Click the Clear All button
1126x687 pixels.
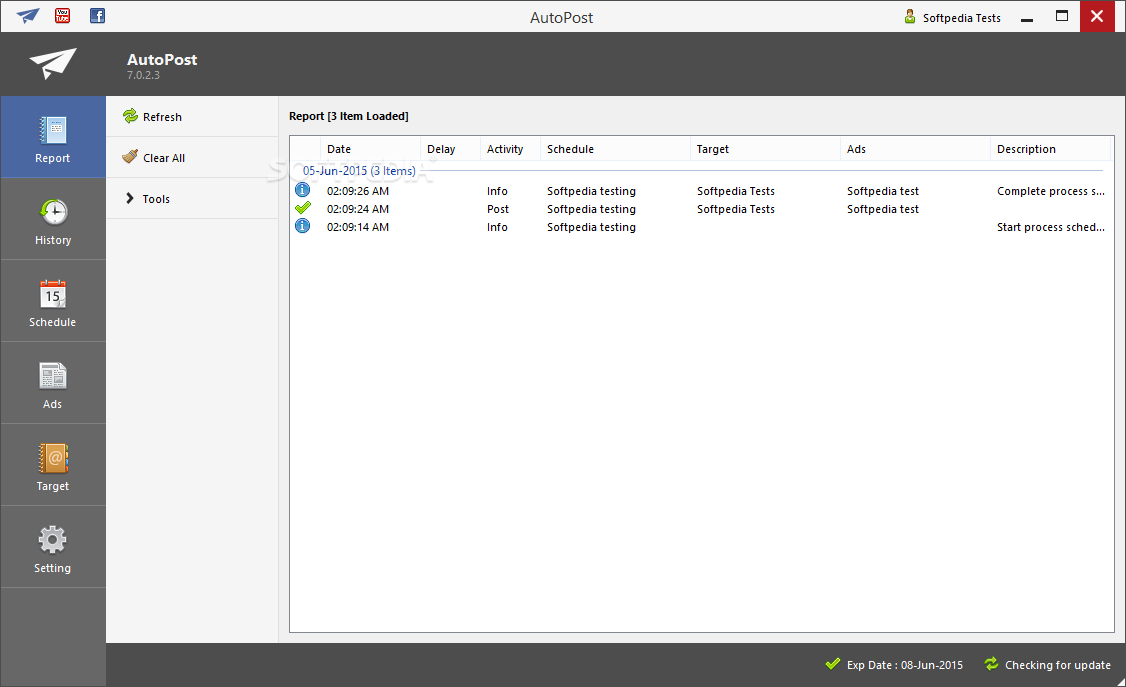192,157
